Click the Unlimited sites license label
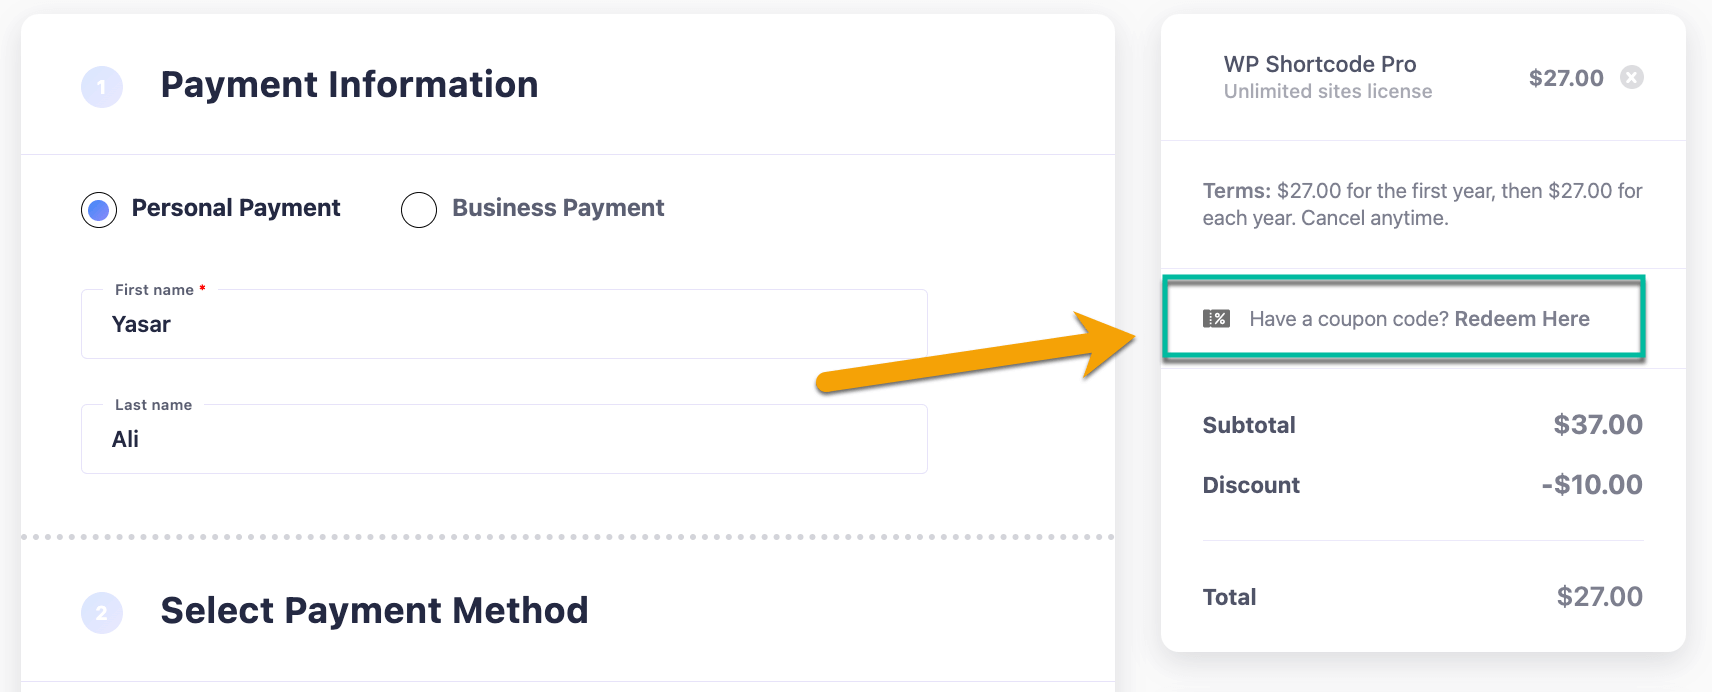1712x692 pixels. tap(1327, 91)
